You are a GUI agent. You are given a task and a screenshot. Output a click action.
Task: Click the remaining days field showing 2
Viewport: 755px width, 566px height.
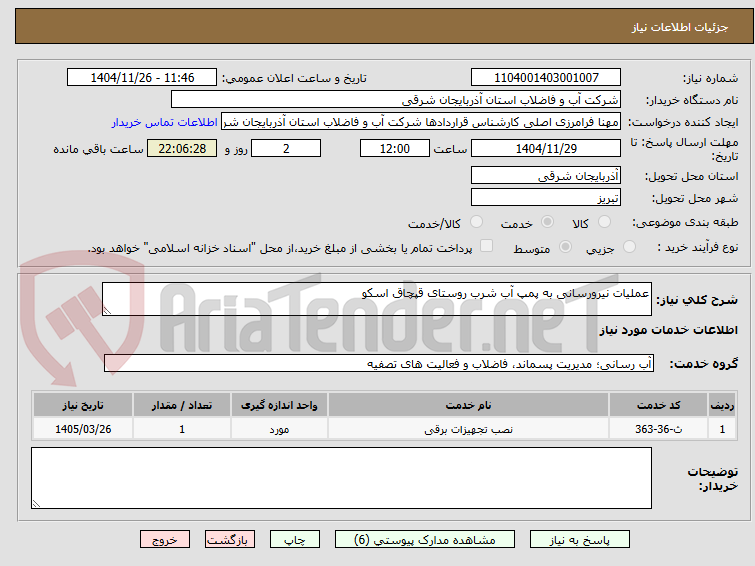[x=286, y=148]
